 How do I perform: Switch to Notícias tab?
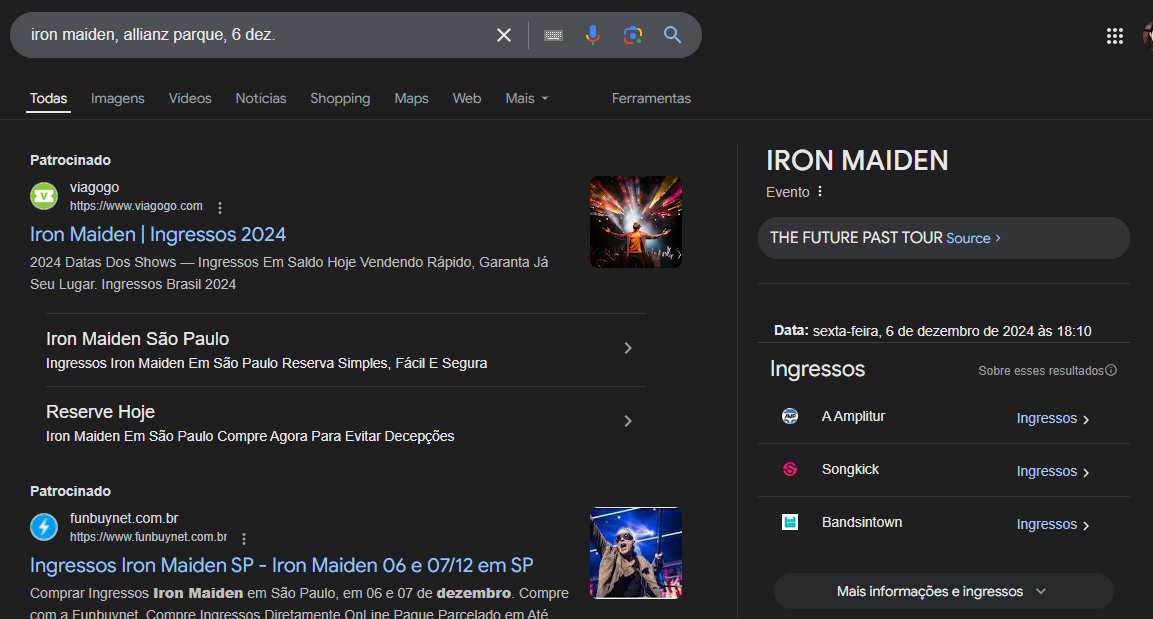261,99
